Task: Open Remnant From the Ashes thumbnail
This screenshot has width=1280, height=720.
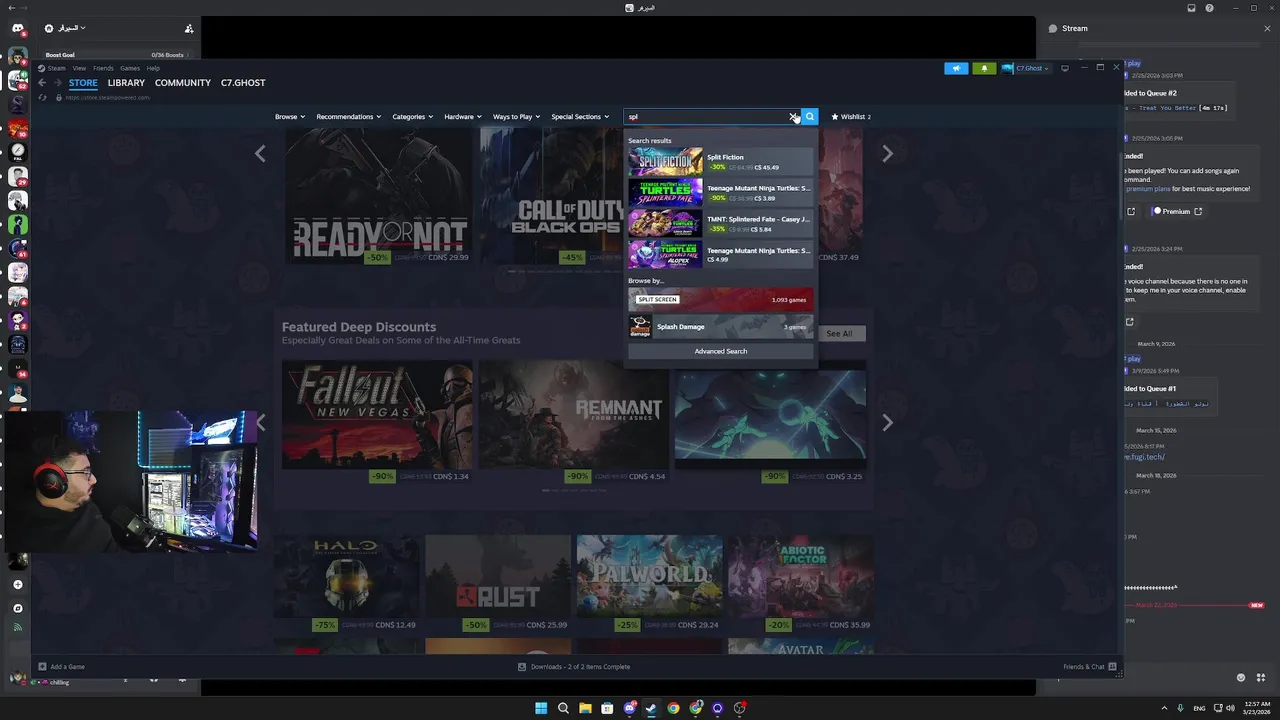Action: [x=574, y=415]
